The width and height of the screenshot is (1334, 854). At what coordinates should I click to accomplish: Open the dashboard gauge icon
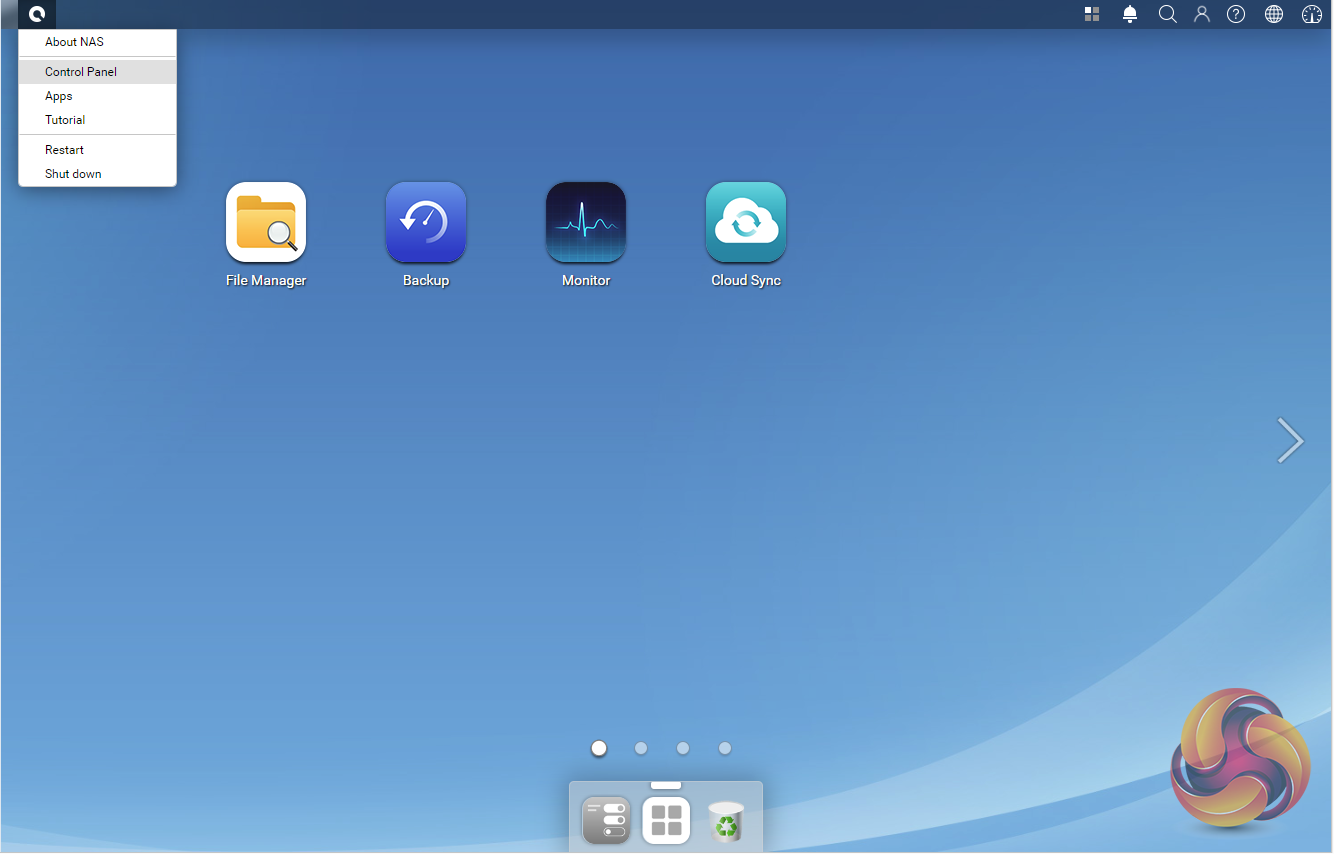(1312, 14)
